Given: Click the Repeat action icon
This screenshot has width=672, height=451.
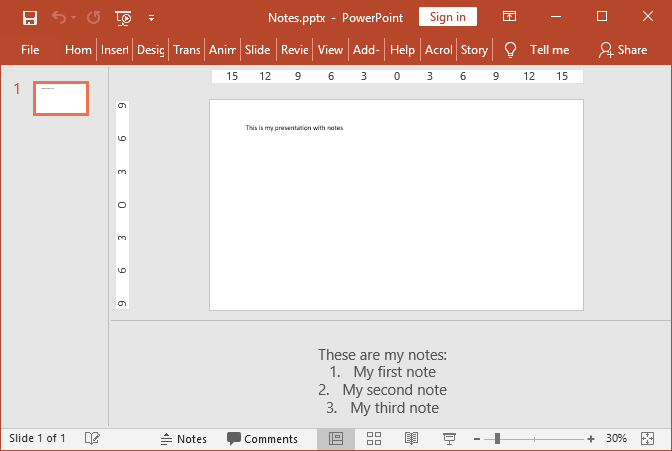Looking at the screenshot, I should (93, 17).
